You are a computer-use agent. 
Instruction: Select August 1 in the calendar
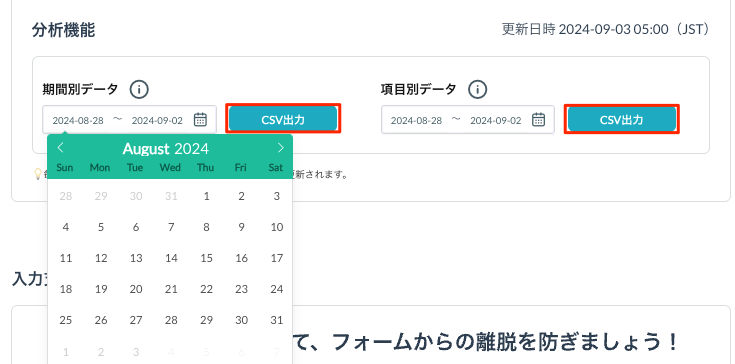pos(206,196)
